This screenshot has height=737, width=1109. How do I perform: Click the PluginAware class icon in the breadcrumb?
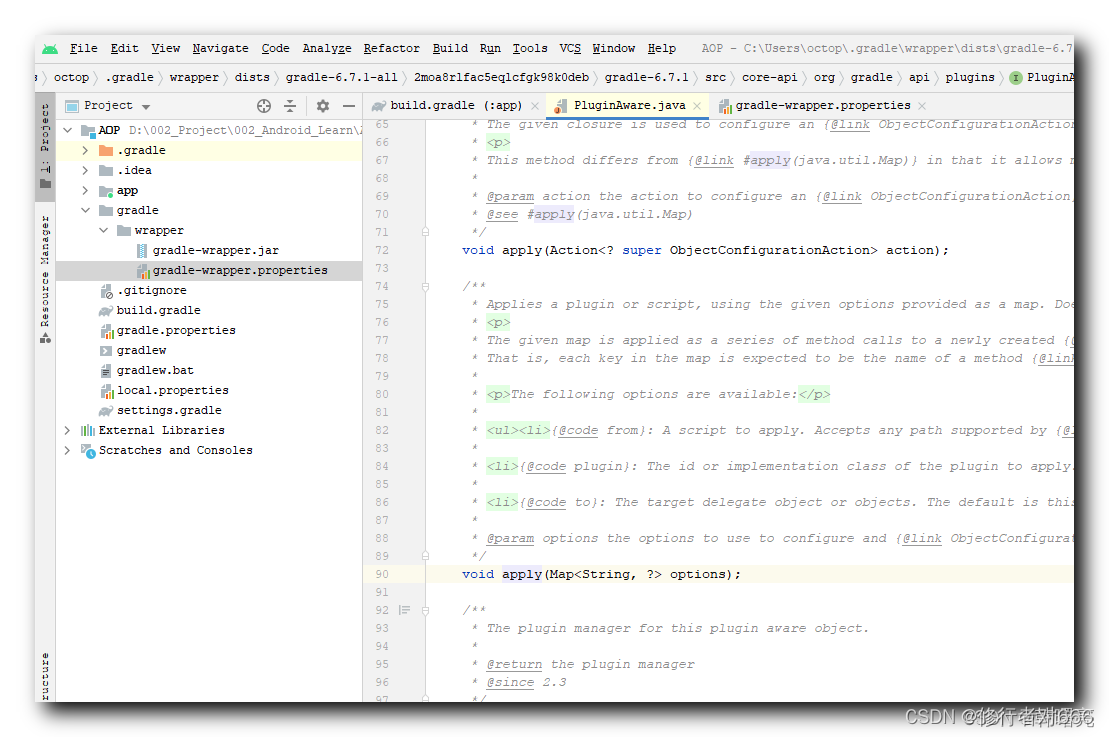point(1018,77)
